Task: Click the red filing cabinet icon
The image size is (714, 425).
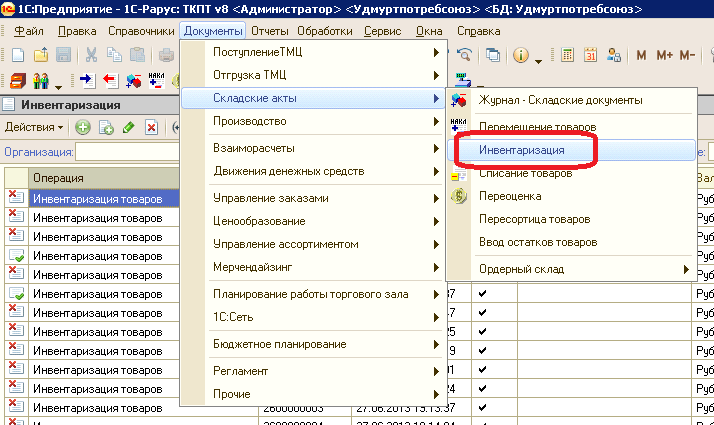Action: coord(18,81)
